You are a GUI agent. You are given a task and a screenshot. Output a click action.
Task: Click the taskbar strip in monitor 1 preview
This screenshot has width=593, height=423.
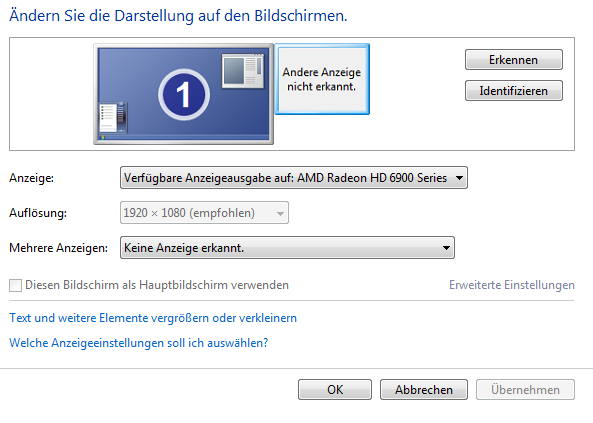(x=183, y=137)
